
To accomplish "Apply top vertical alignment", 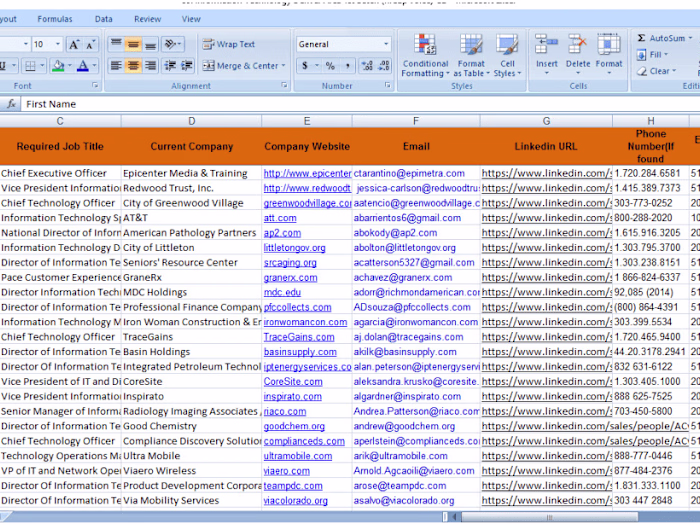I will click(116, 44).
